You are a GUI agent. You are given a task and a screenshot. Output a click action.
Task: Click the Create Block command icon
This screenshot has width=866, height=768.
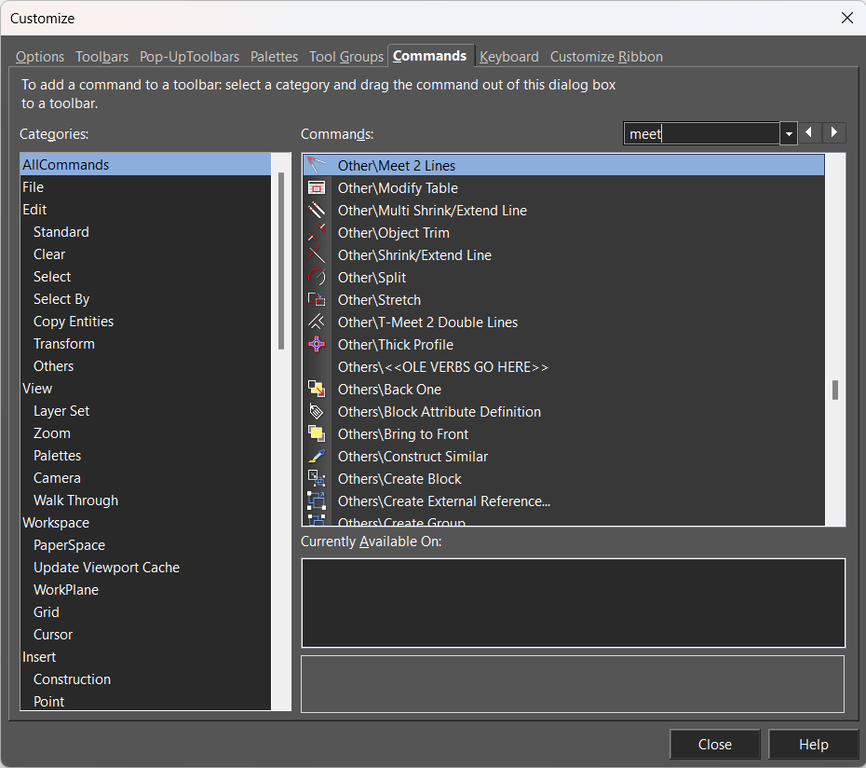[x=317, y=479]
